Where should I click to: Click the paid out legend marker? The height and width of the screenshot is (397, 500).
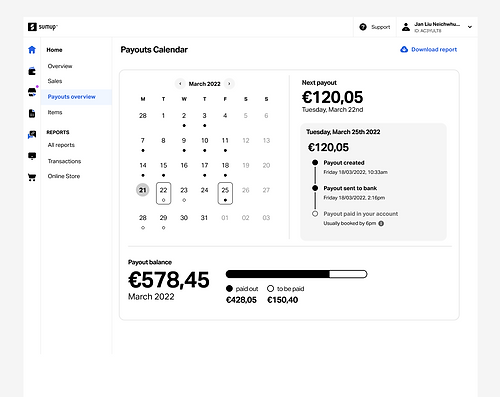pyautogui.click(x=229, y=288)
